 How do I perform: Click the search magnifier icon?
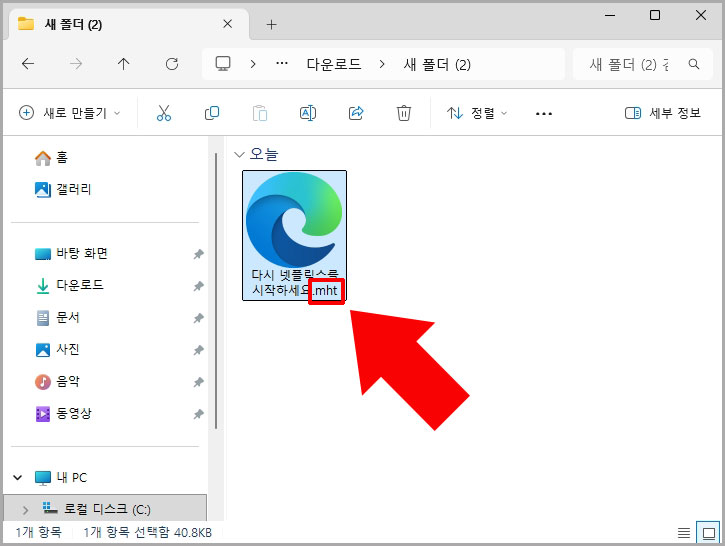[x=694, y=64]
